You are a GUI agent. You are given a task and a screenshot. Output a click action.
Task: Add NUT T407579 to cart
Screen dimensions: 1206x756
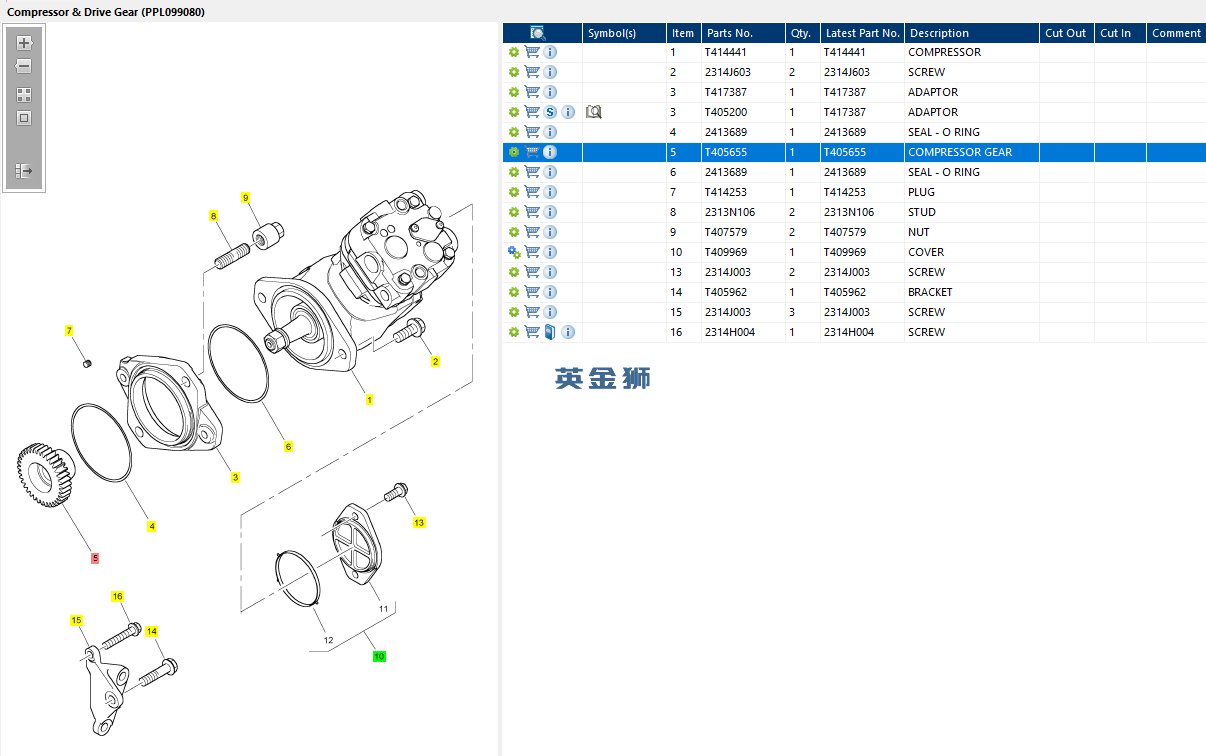point(532,232)
